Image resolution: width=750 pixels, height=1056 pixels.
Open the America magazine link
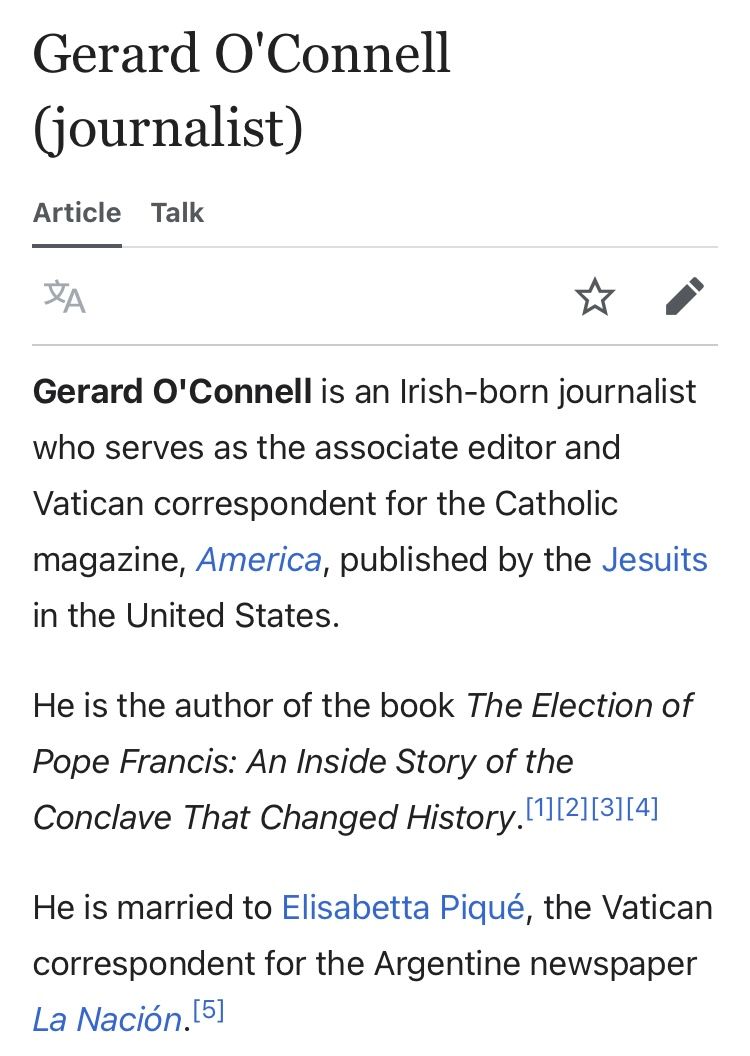(259, 560)
